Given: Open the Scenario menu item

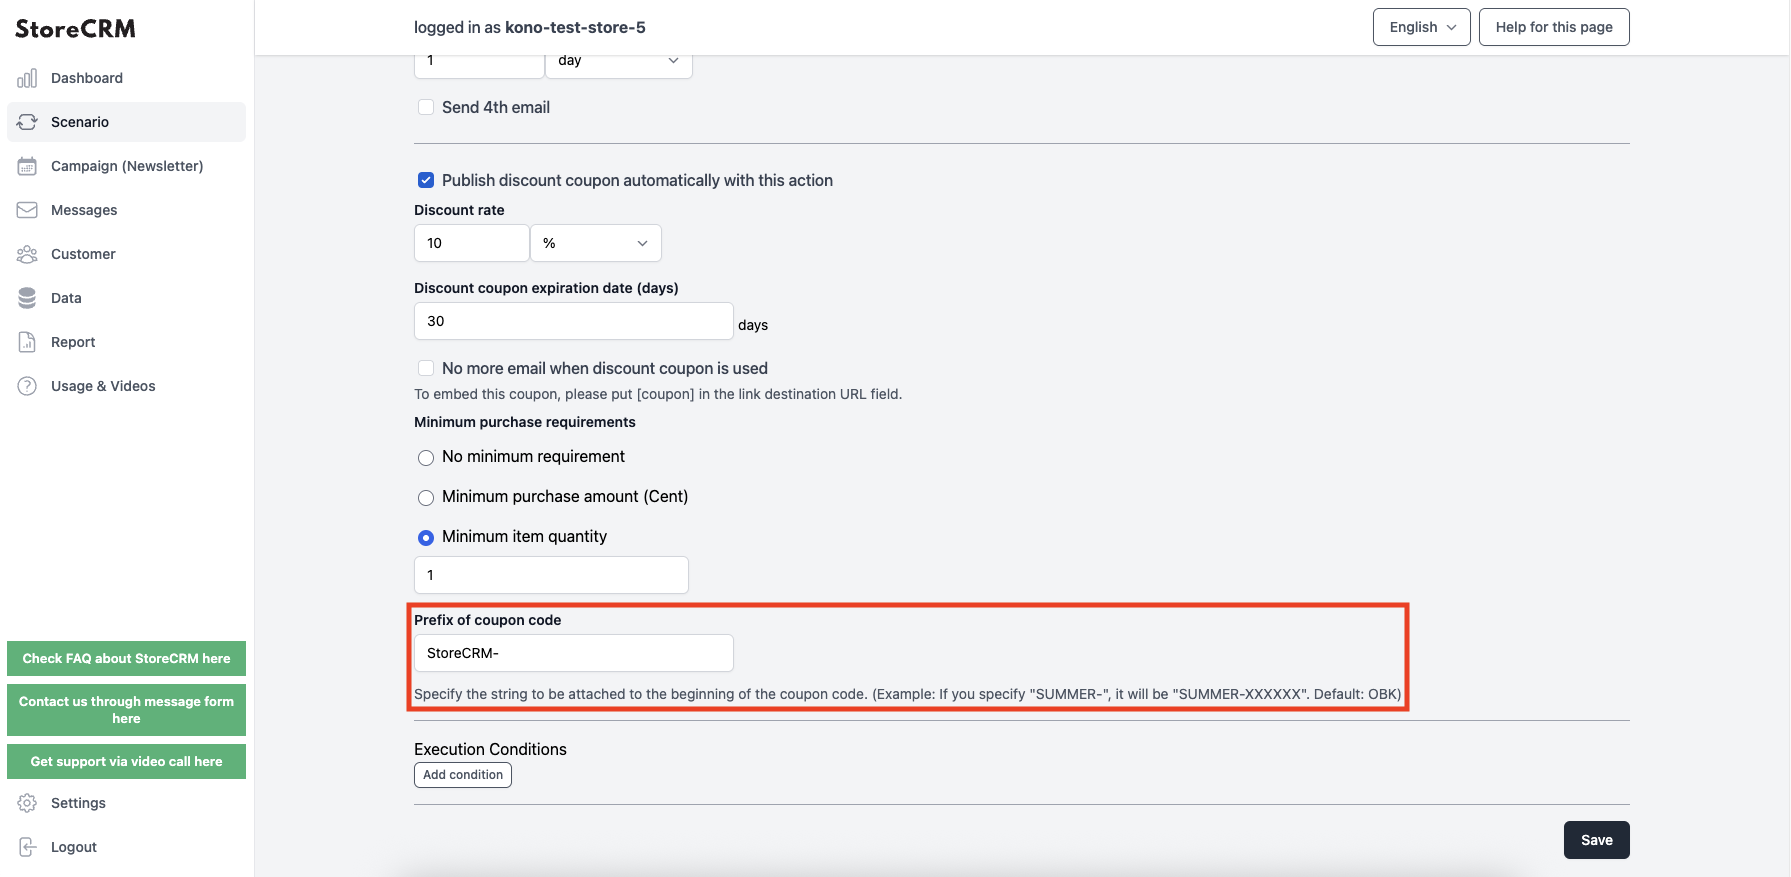Looking at the screenshot, I should (x=126, y=122).
